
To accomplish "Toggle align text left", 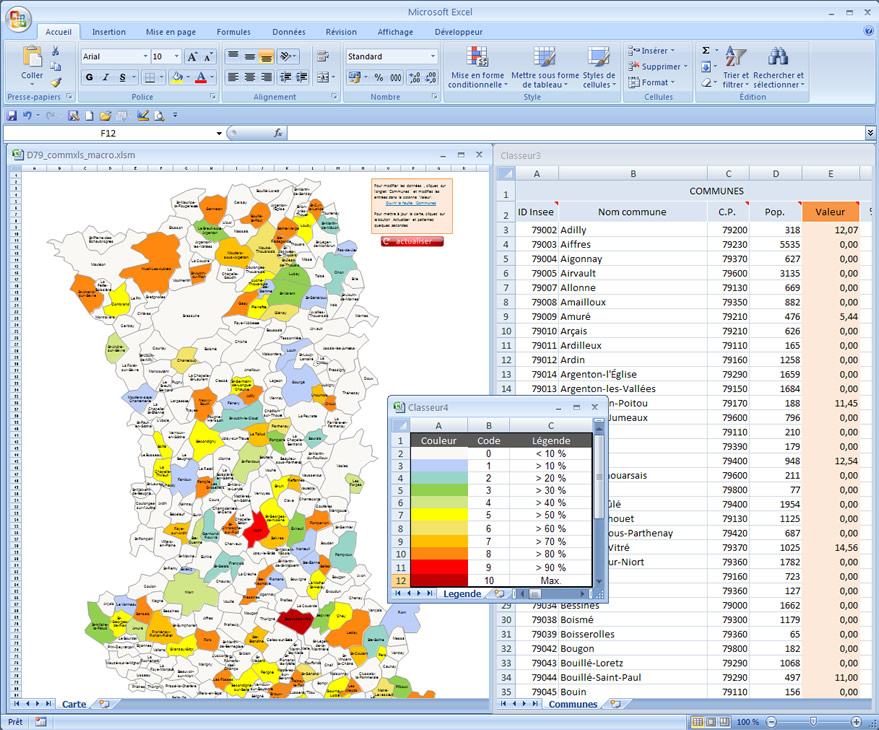I will [x=233, y=77].
